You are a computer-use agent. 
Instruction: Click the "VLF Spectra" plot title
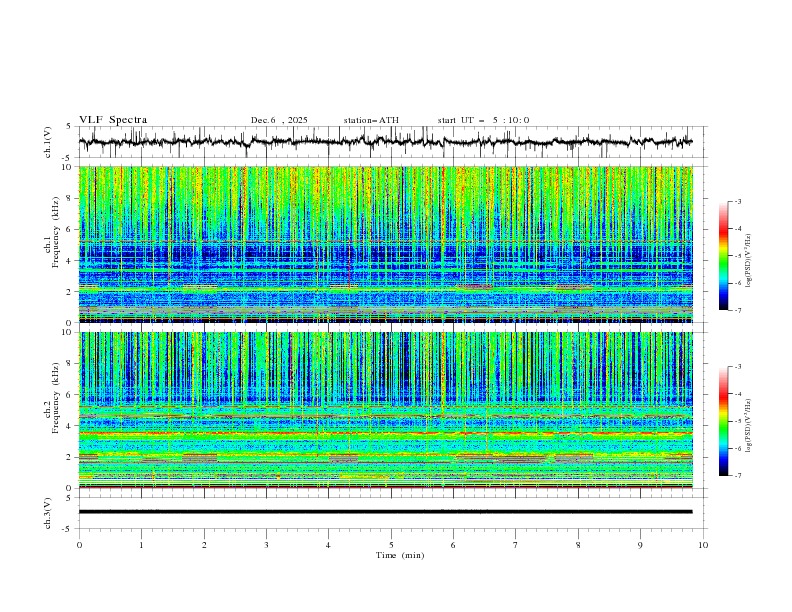tap(113, 120)
